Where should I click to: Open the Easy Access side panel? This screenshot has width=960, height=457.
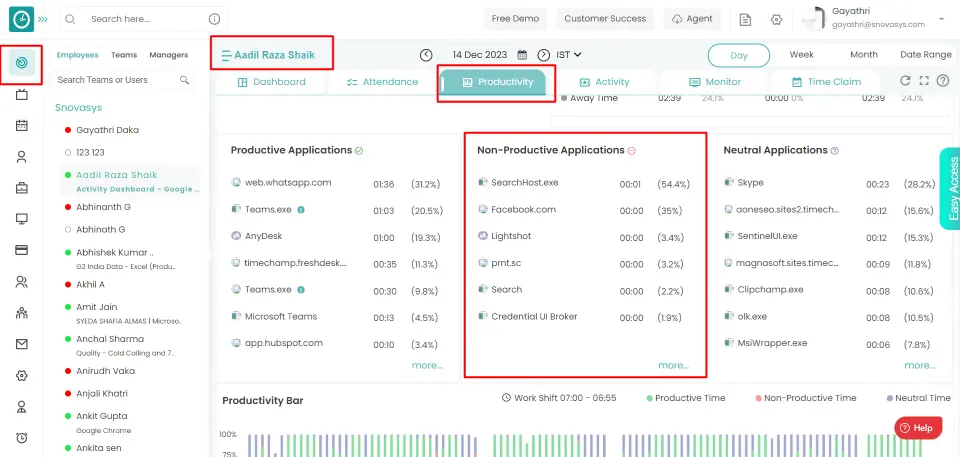point(951,189)
